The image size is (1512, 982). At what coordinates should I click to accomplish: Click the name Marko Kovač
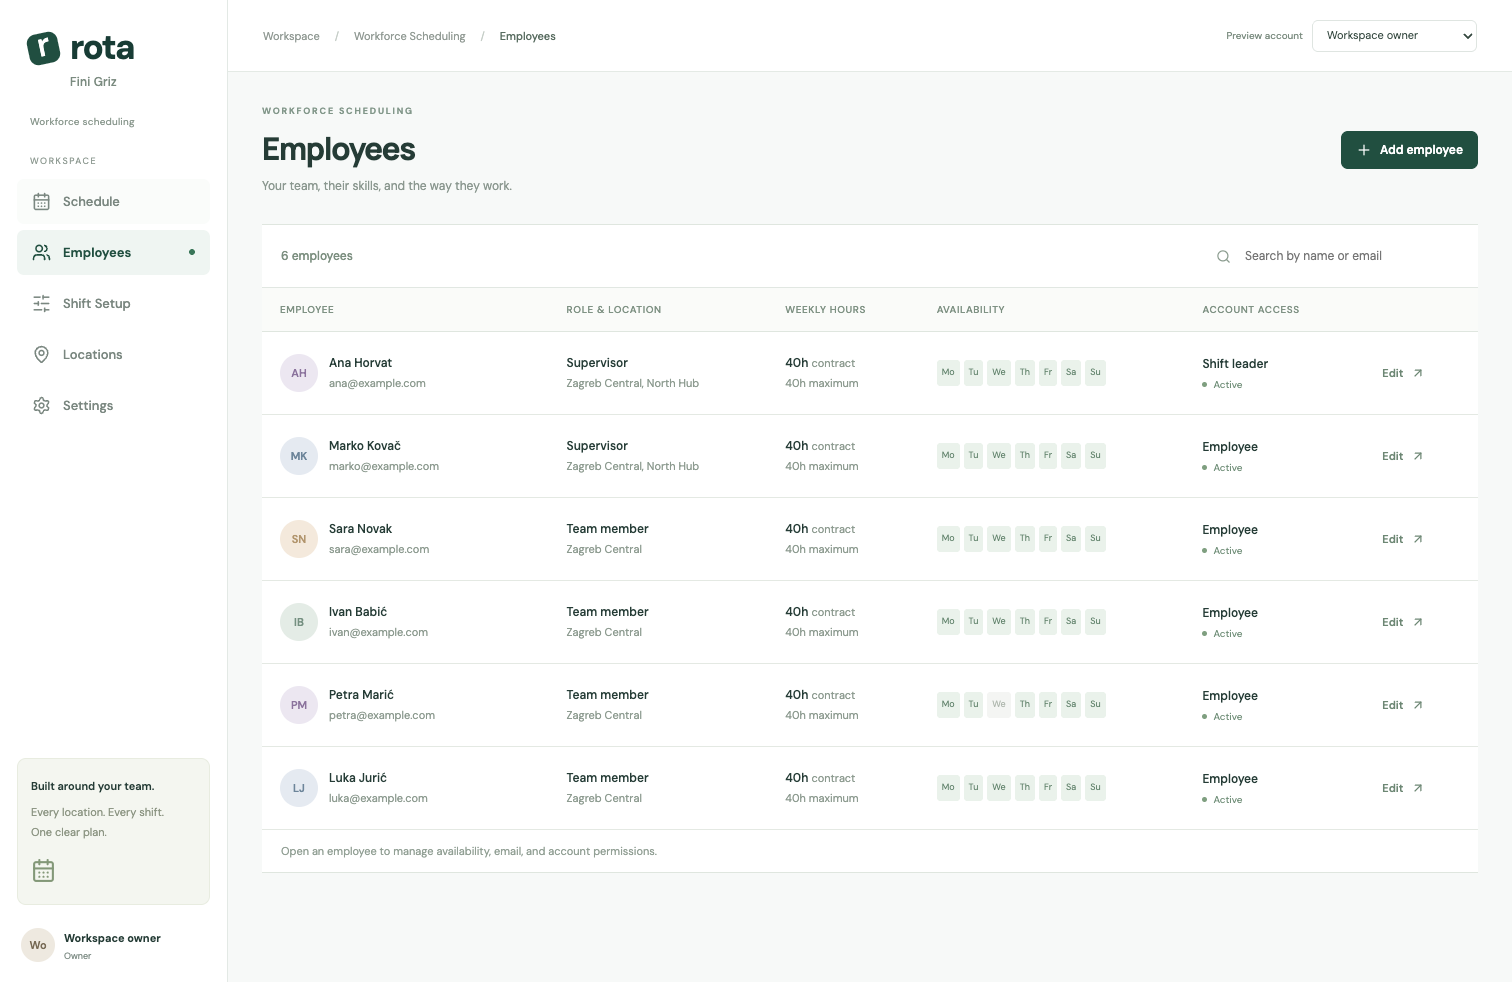click(365, 446)
